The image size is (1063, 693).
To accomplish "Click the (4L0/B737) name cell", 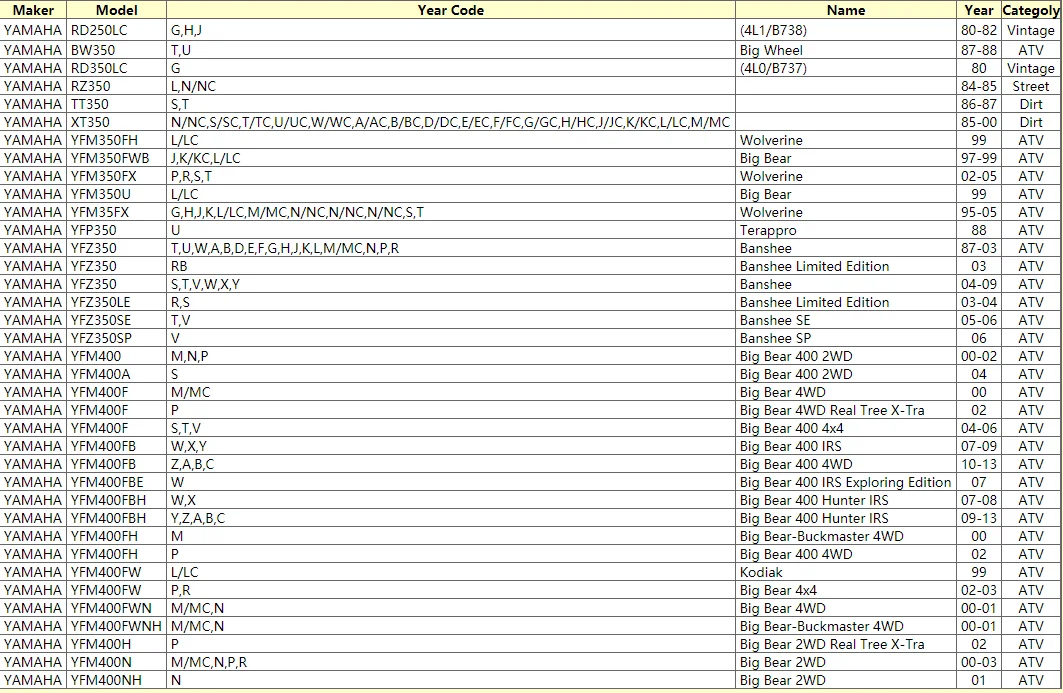I will (x=845, y=68).
